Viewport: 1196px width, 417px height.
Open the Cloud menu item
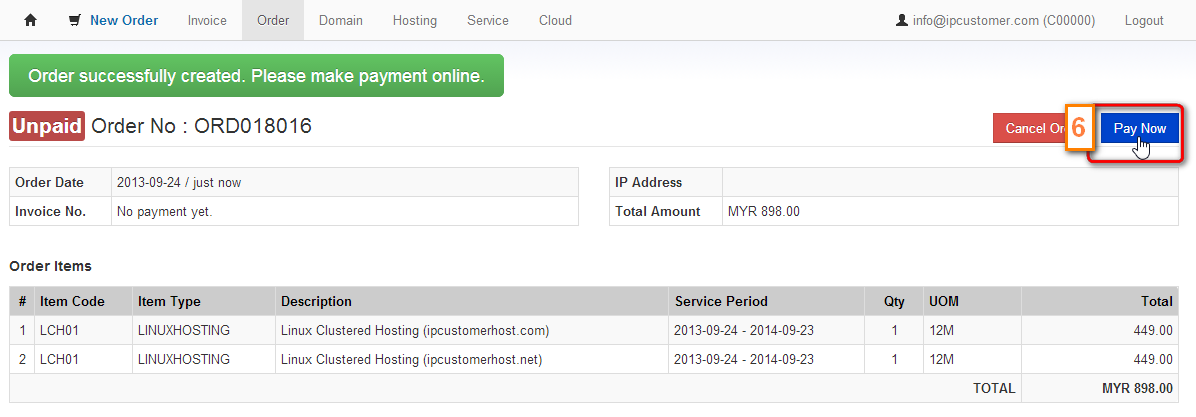(x=555, y=21)
